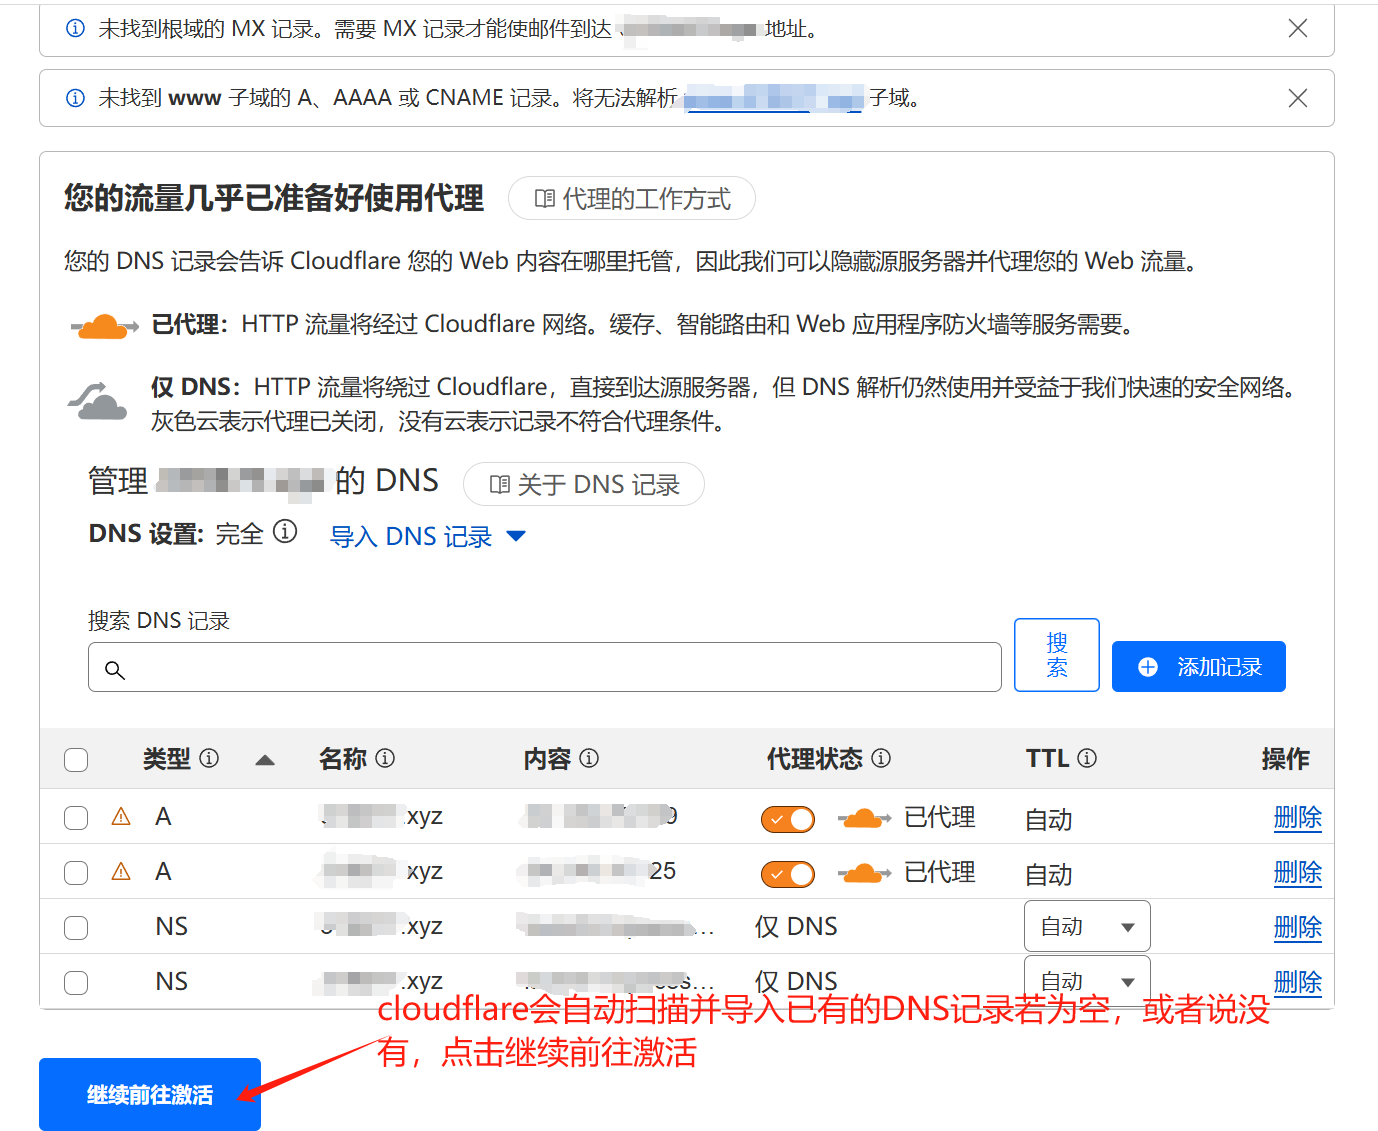Select the checkbox of the second A record

(76, 873)
